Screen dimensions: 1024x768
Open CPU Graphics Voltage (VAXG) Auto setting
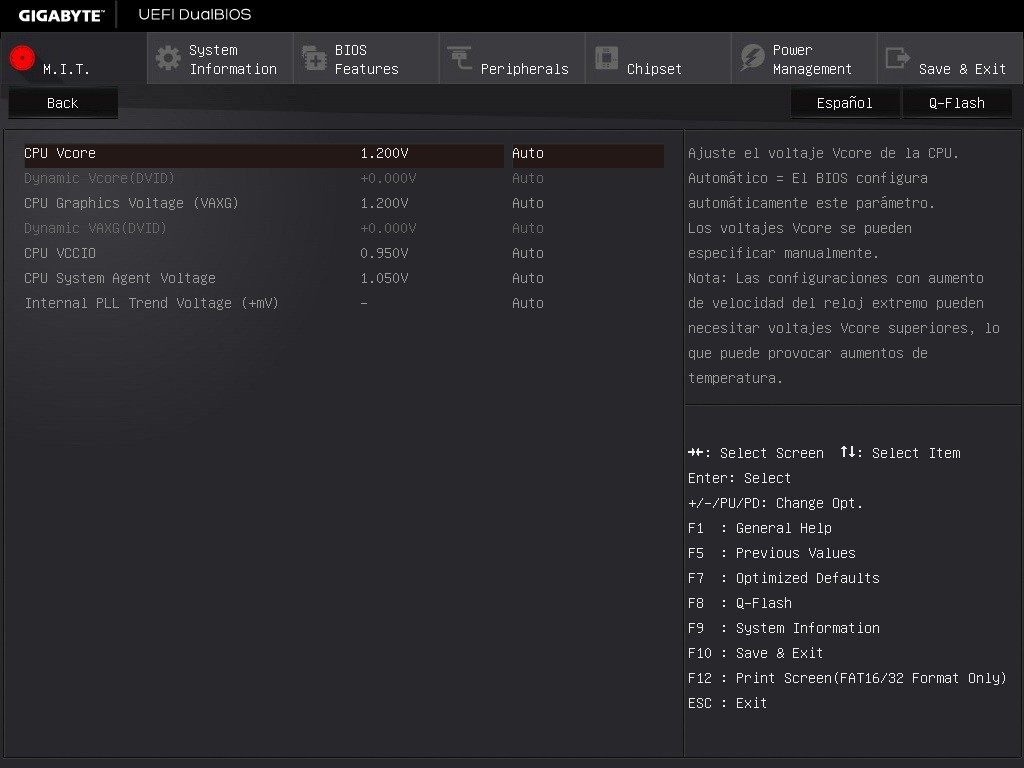[528, 203]
